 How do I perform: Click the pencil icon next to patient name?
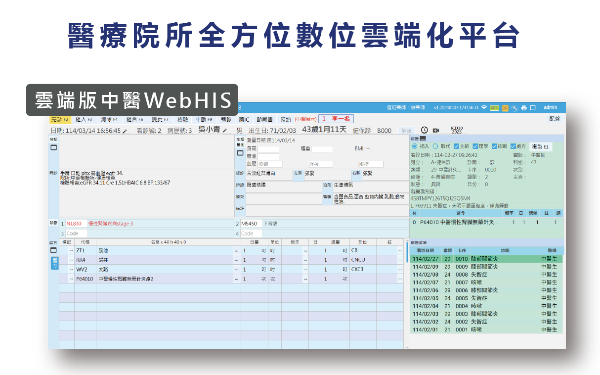pyautogui.click(x=225, y=131)
